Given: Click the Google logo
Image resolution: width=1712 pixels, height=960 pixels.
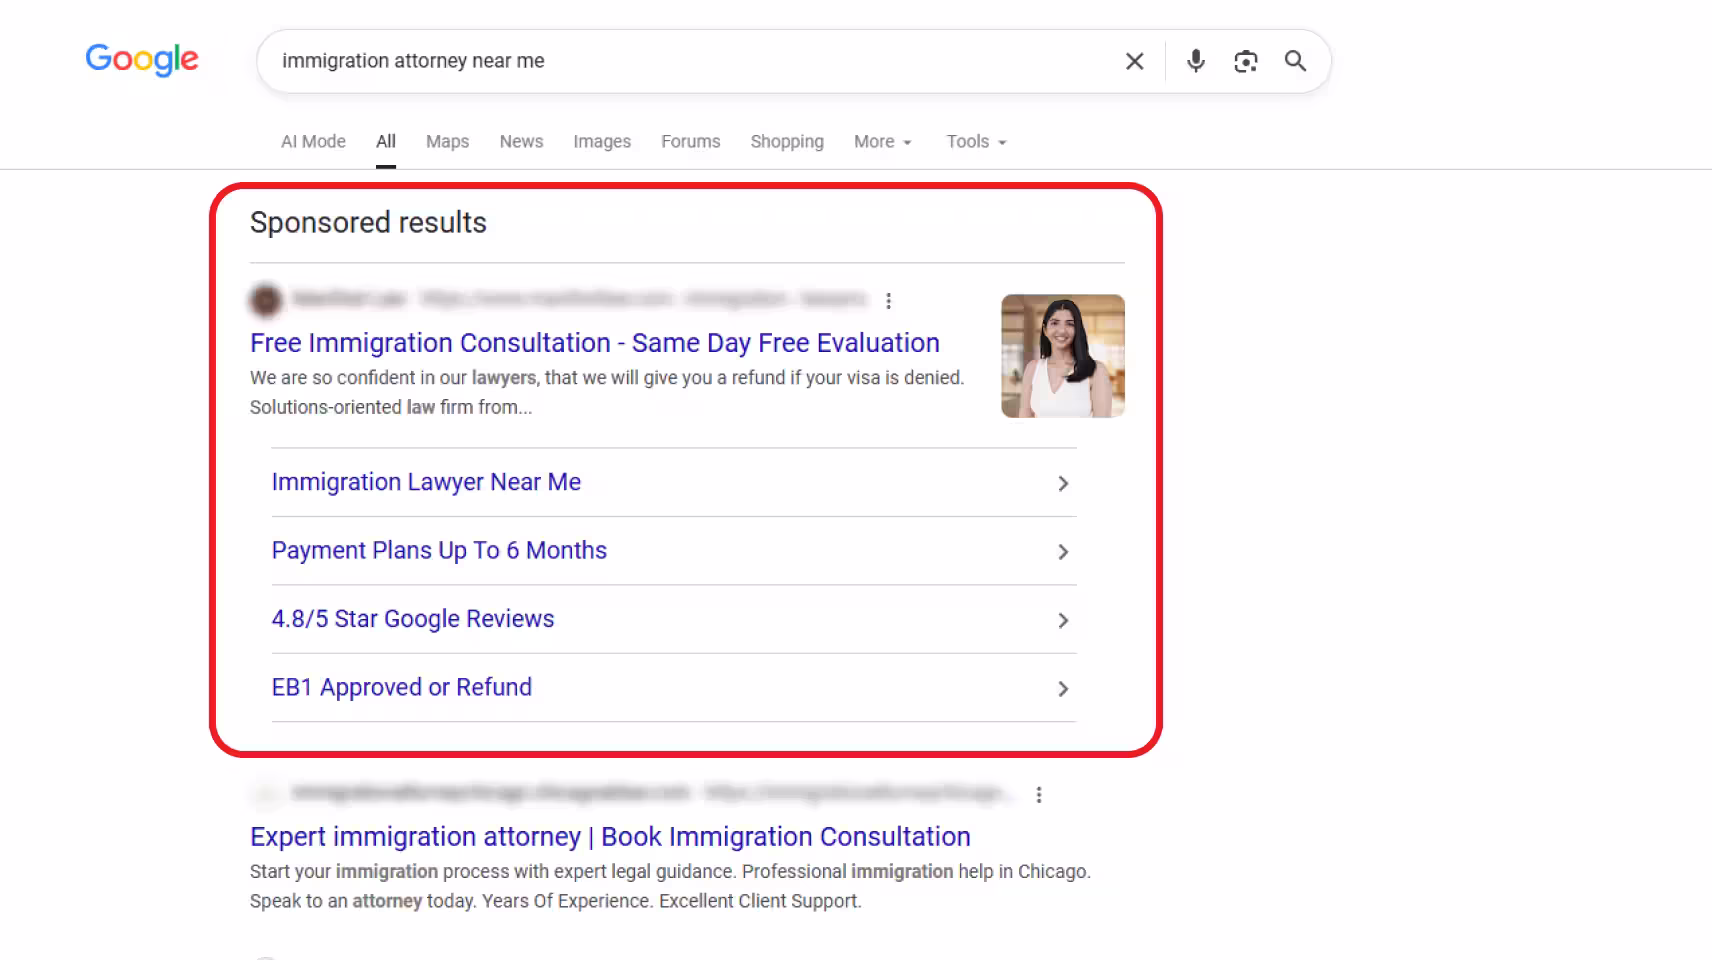Looking at the screenshot, I should [142, 60].
